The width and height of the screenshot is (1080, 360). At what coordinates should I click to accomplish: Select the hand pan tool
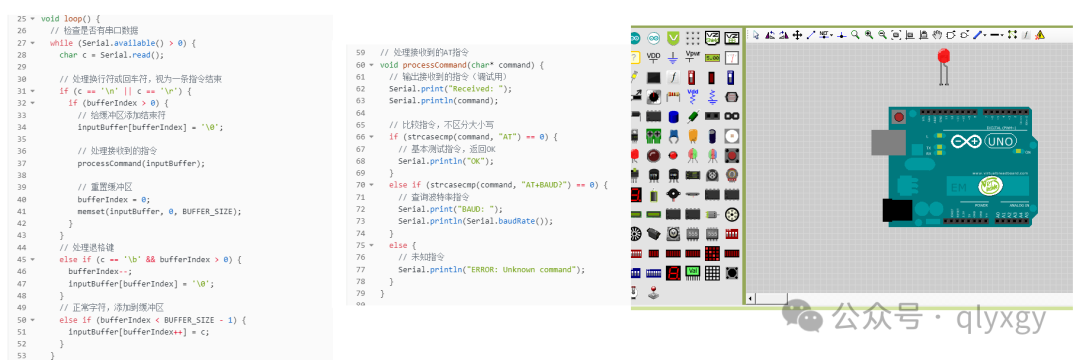click(937, 34)
